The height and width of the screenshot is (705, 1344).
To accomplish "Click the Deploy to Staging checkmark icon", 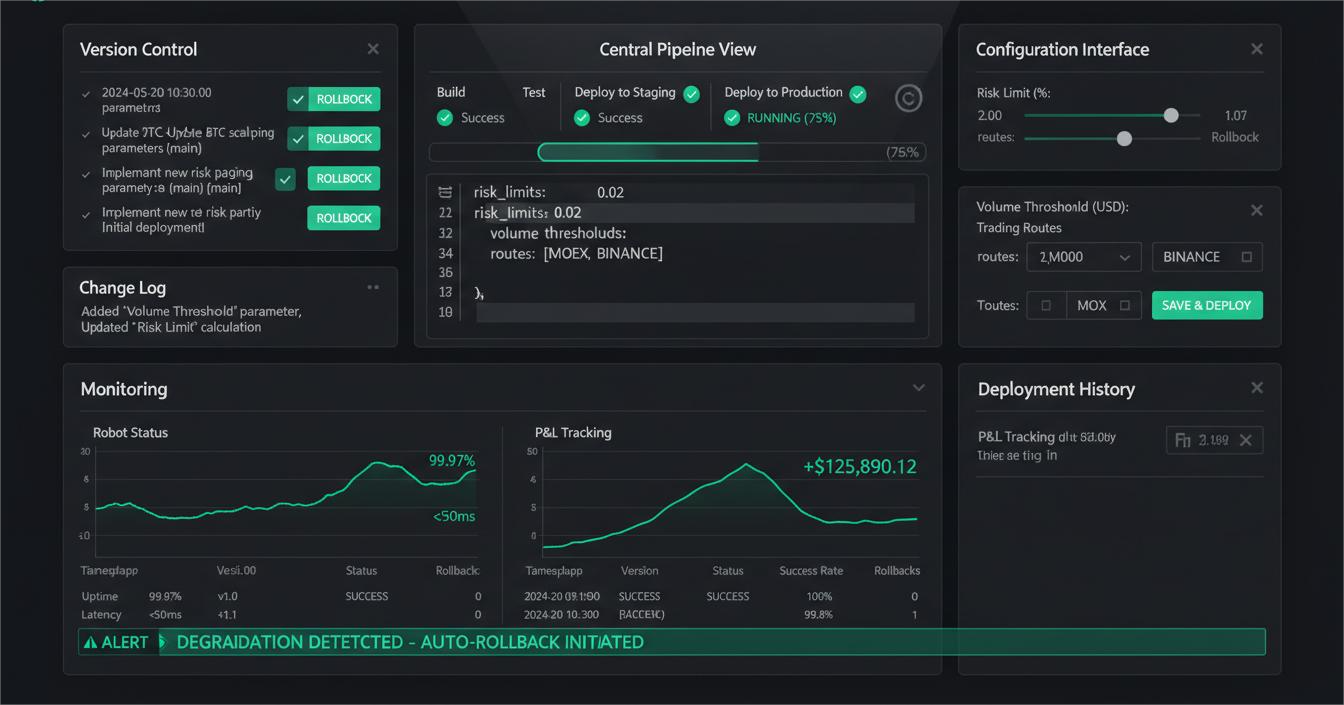I will click(691, 94).
